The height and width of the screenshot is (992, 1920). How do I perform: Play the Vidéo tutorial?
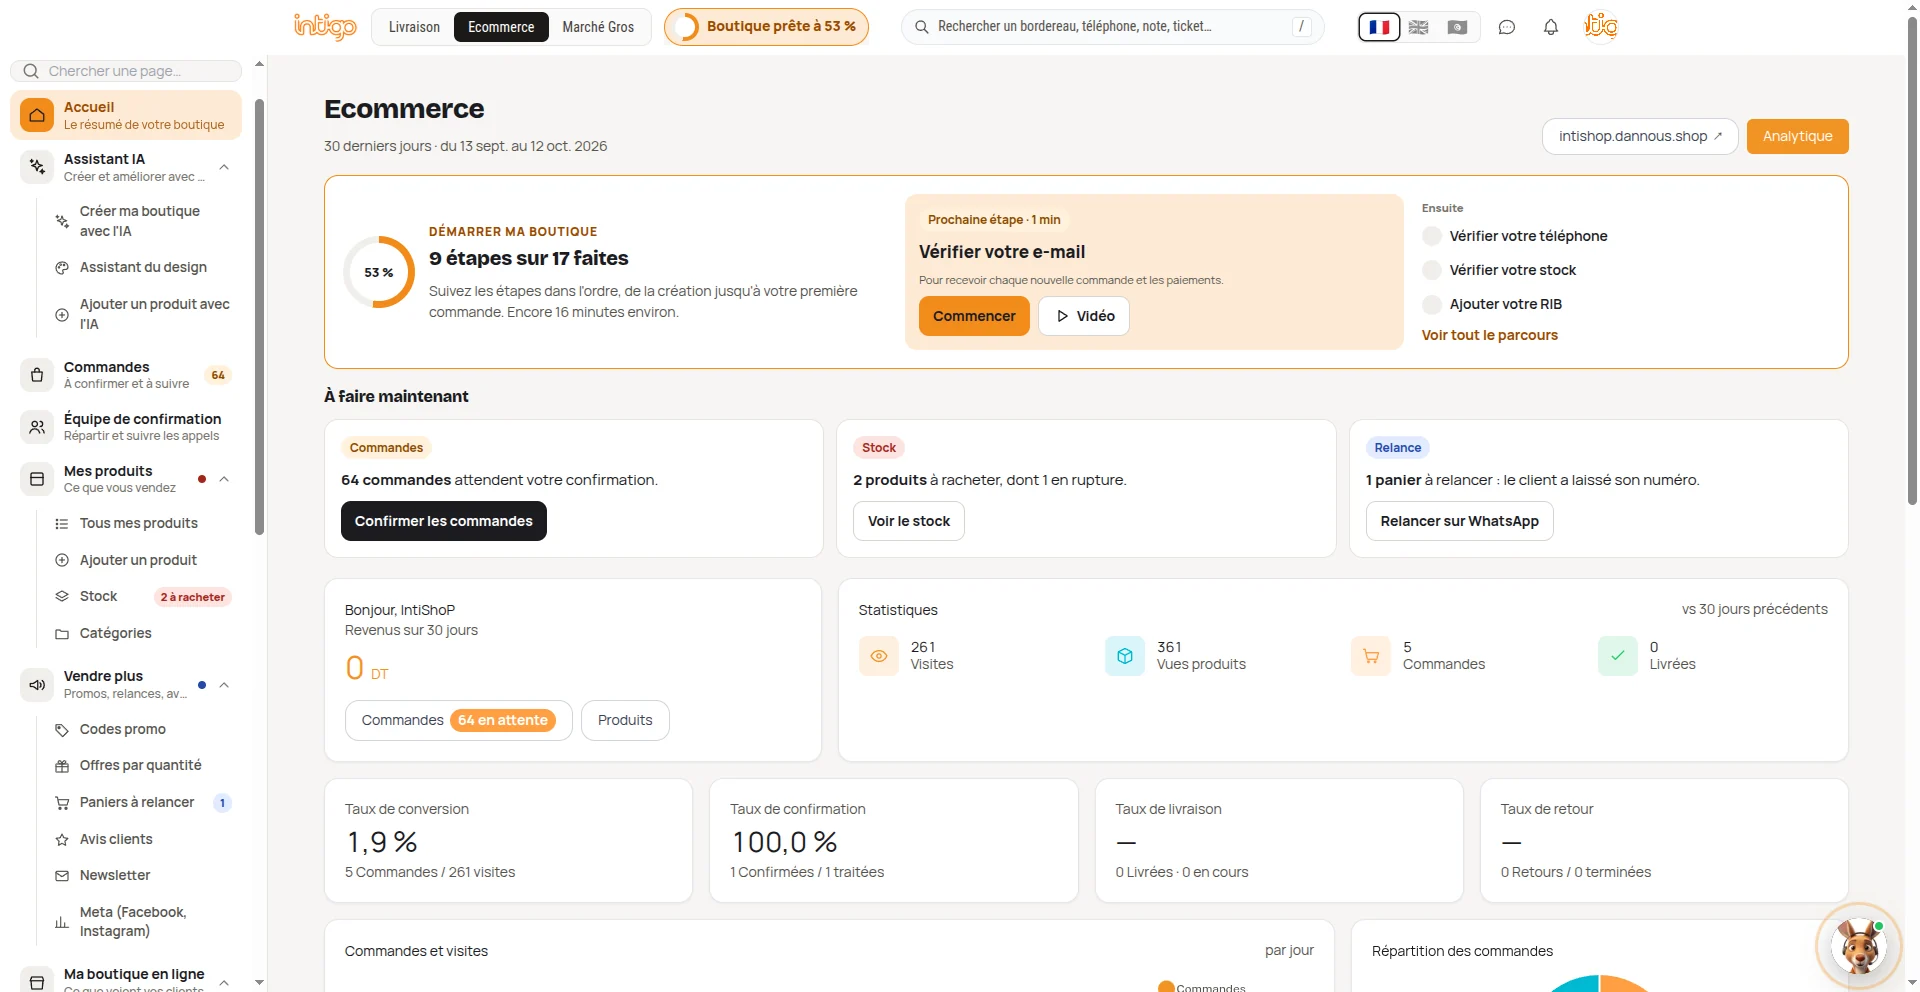[x=1084, y=316]
